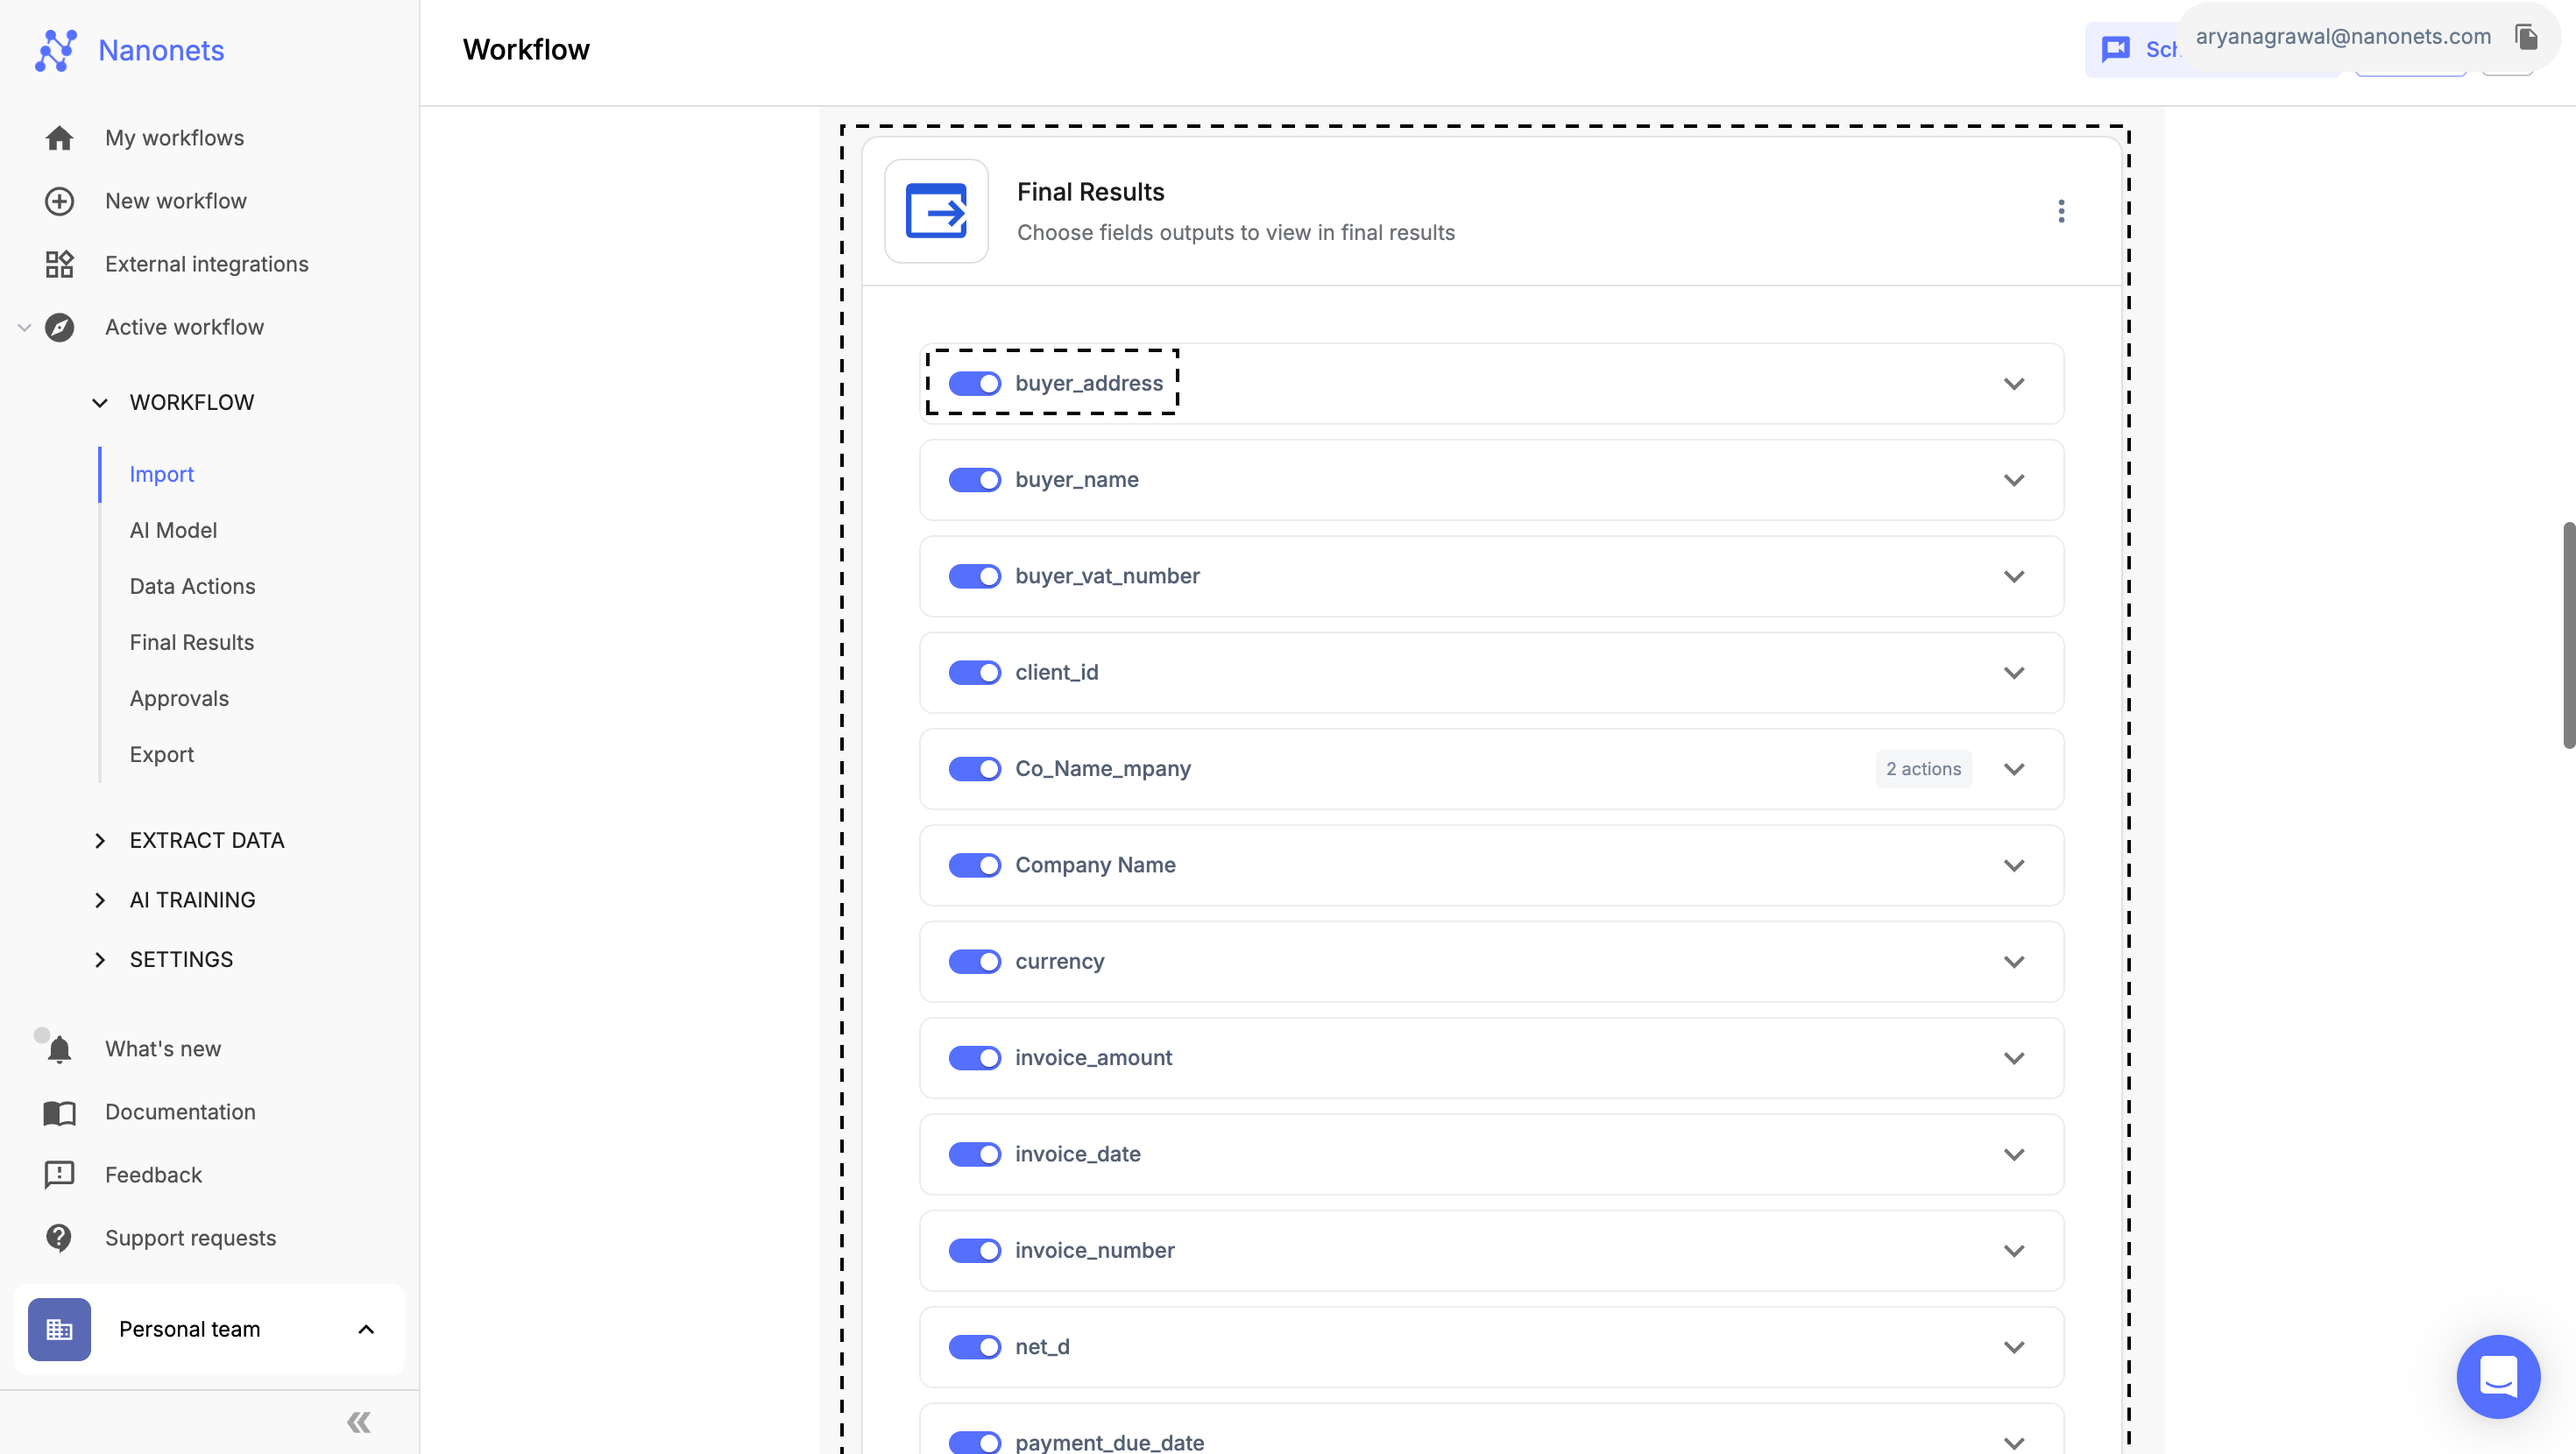This screenshot has height=1454, width=2576.
Task: Open the Documentation link
Action: click(x=180, y=1112)
